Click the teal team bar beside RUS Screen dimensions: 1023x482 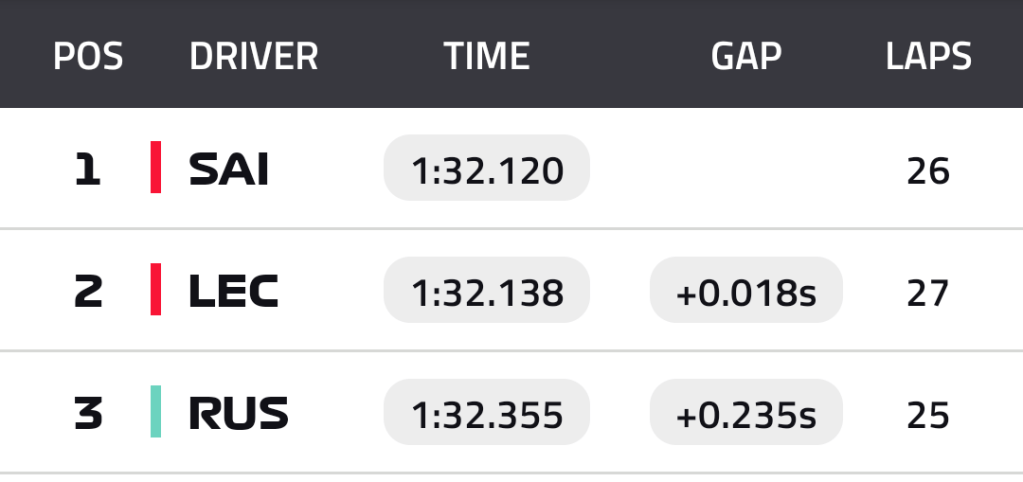(x=156, y=412)
